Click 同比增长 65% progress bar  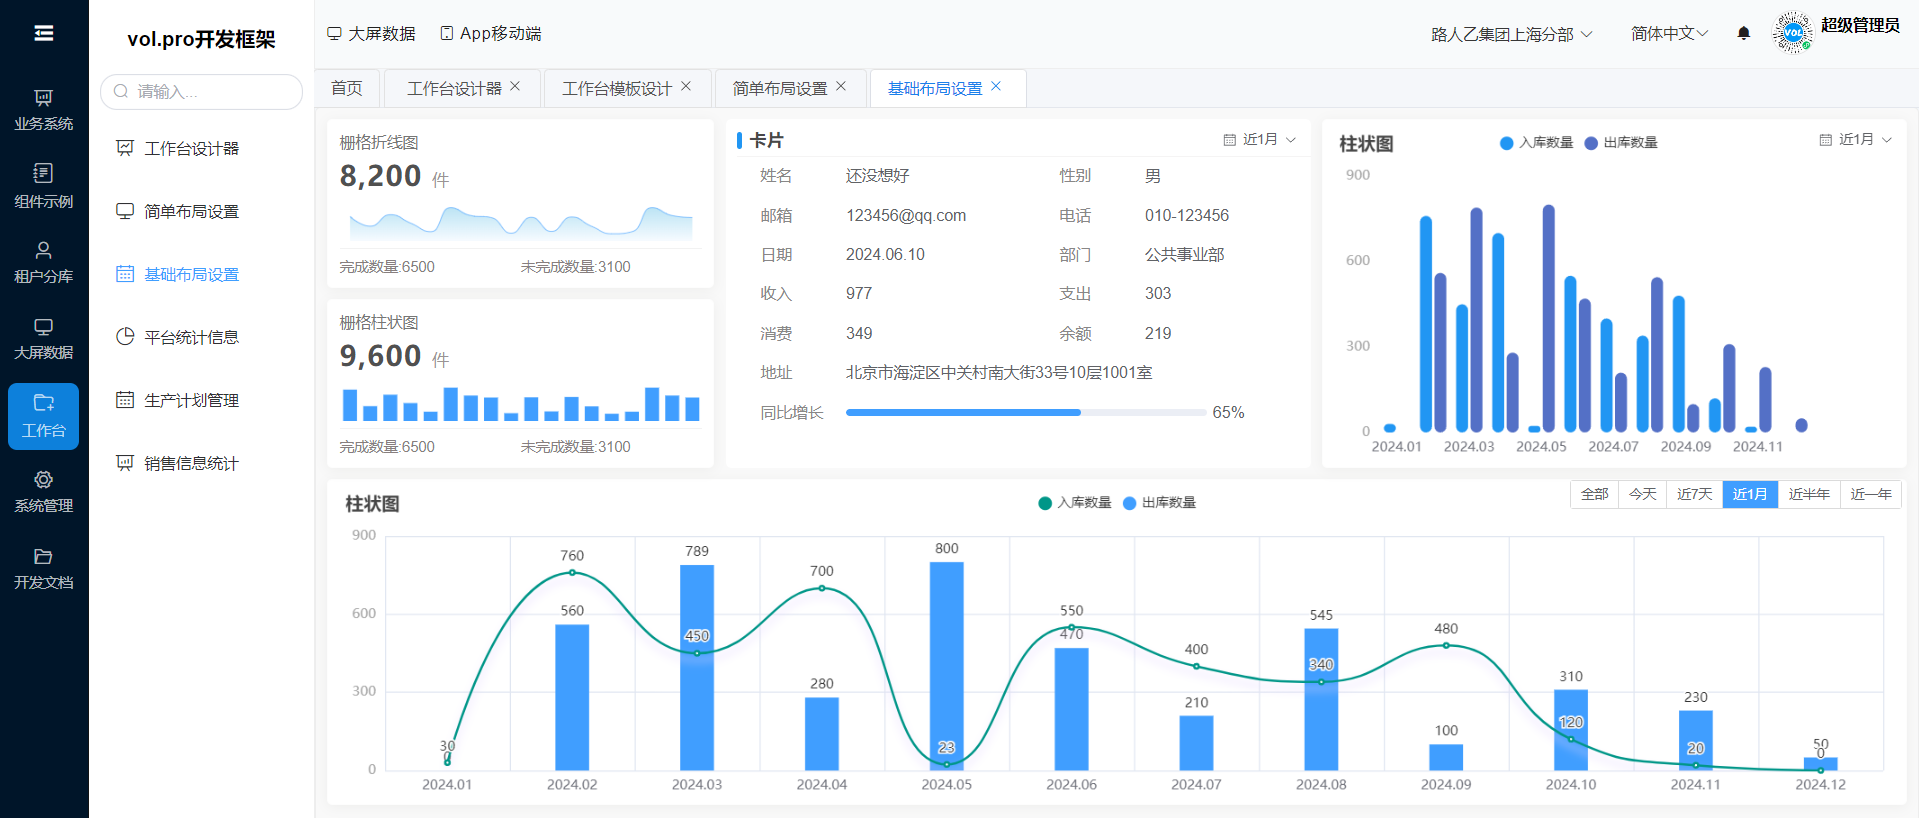pyautogui.click(x=1026, y=412)
